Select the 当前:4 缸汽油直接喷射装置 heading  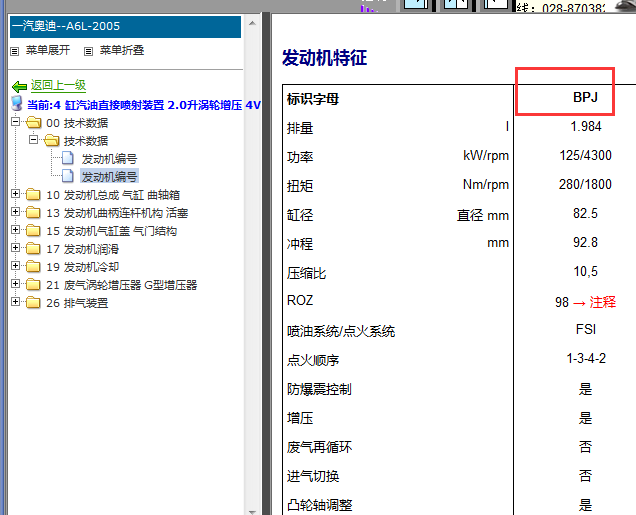coord(144,105)
